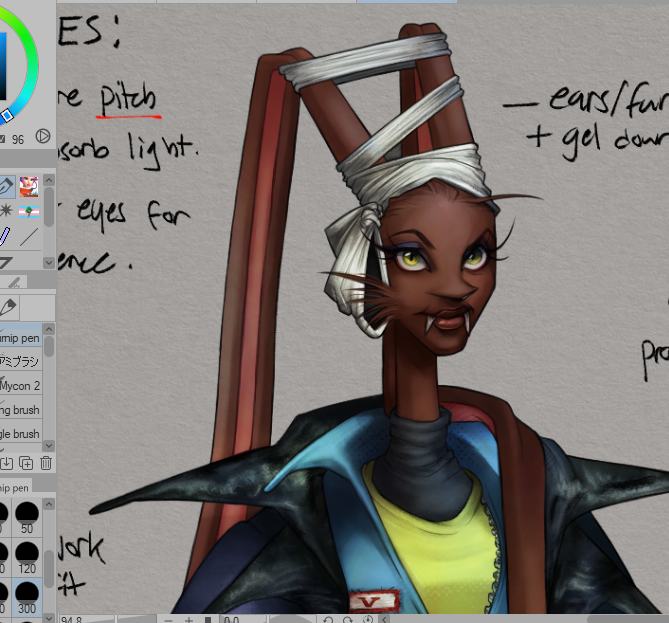Select the custom tool with trans flag icon
The height and width of the screenshot is (623, 669).
tap(29, 212)
